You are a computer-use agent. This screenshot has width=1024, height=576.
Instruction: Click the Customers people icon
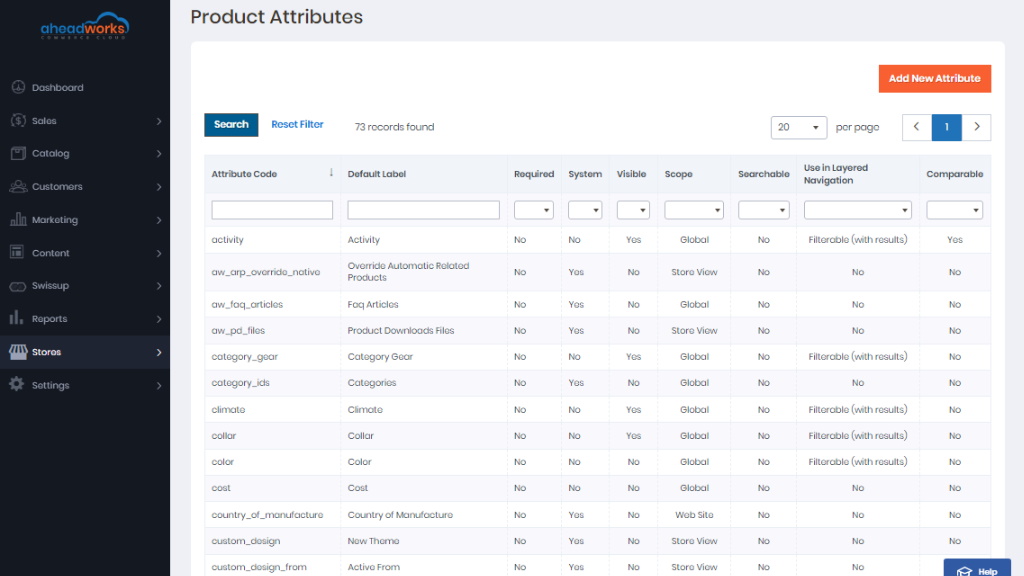point(18,186)
